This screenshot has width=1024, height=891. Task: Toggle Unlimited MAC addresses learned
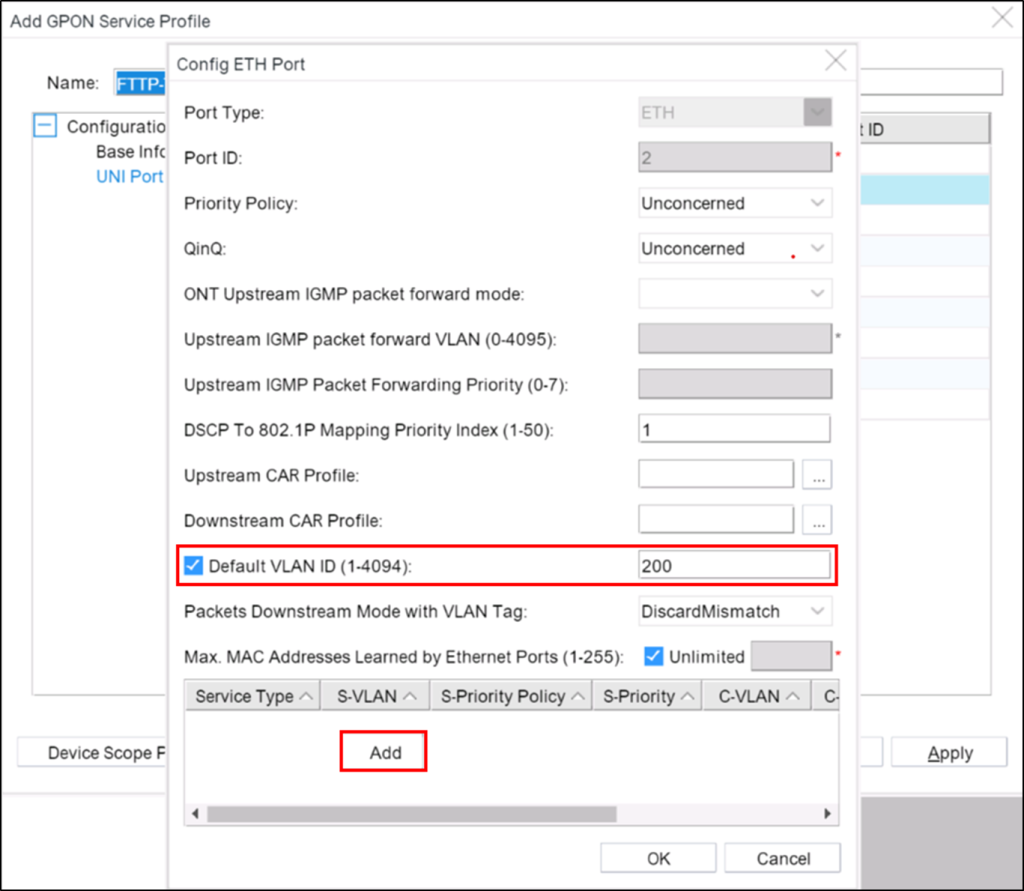(x=654, y=656)
